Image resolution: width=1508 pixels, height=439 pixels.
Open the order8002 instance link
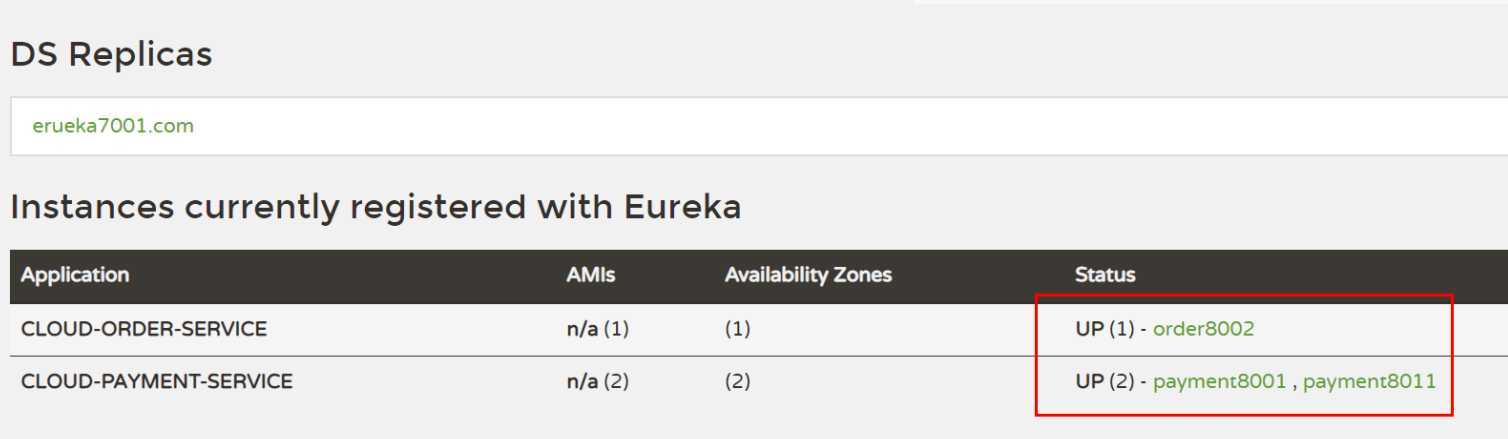(x=1203, y=329)
